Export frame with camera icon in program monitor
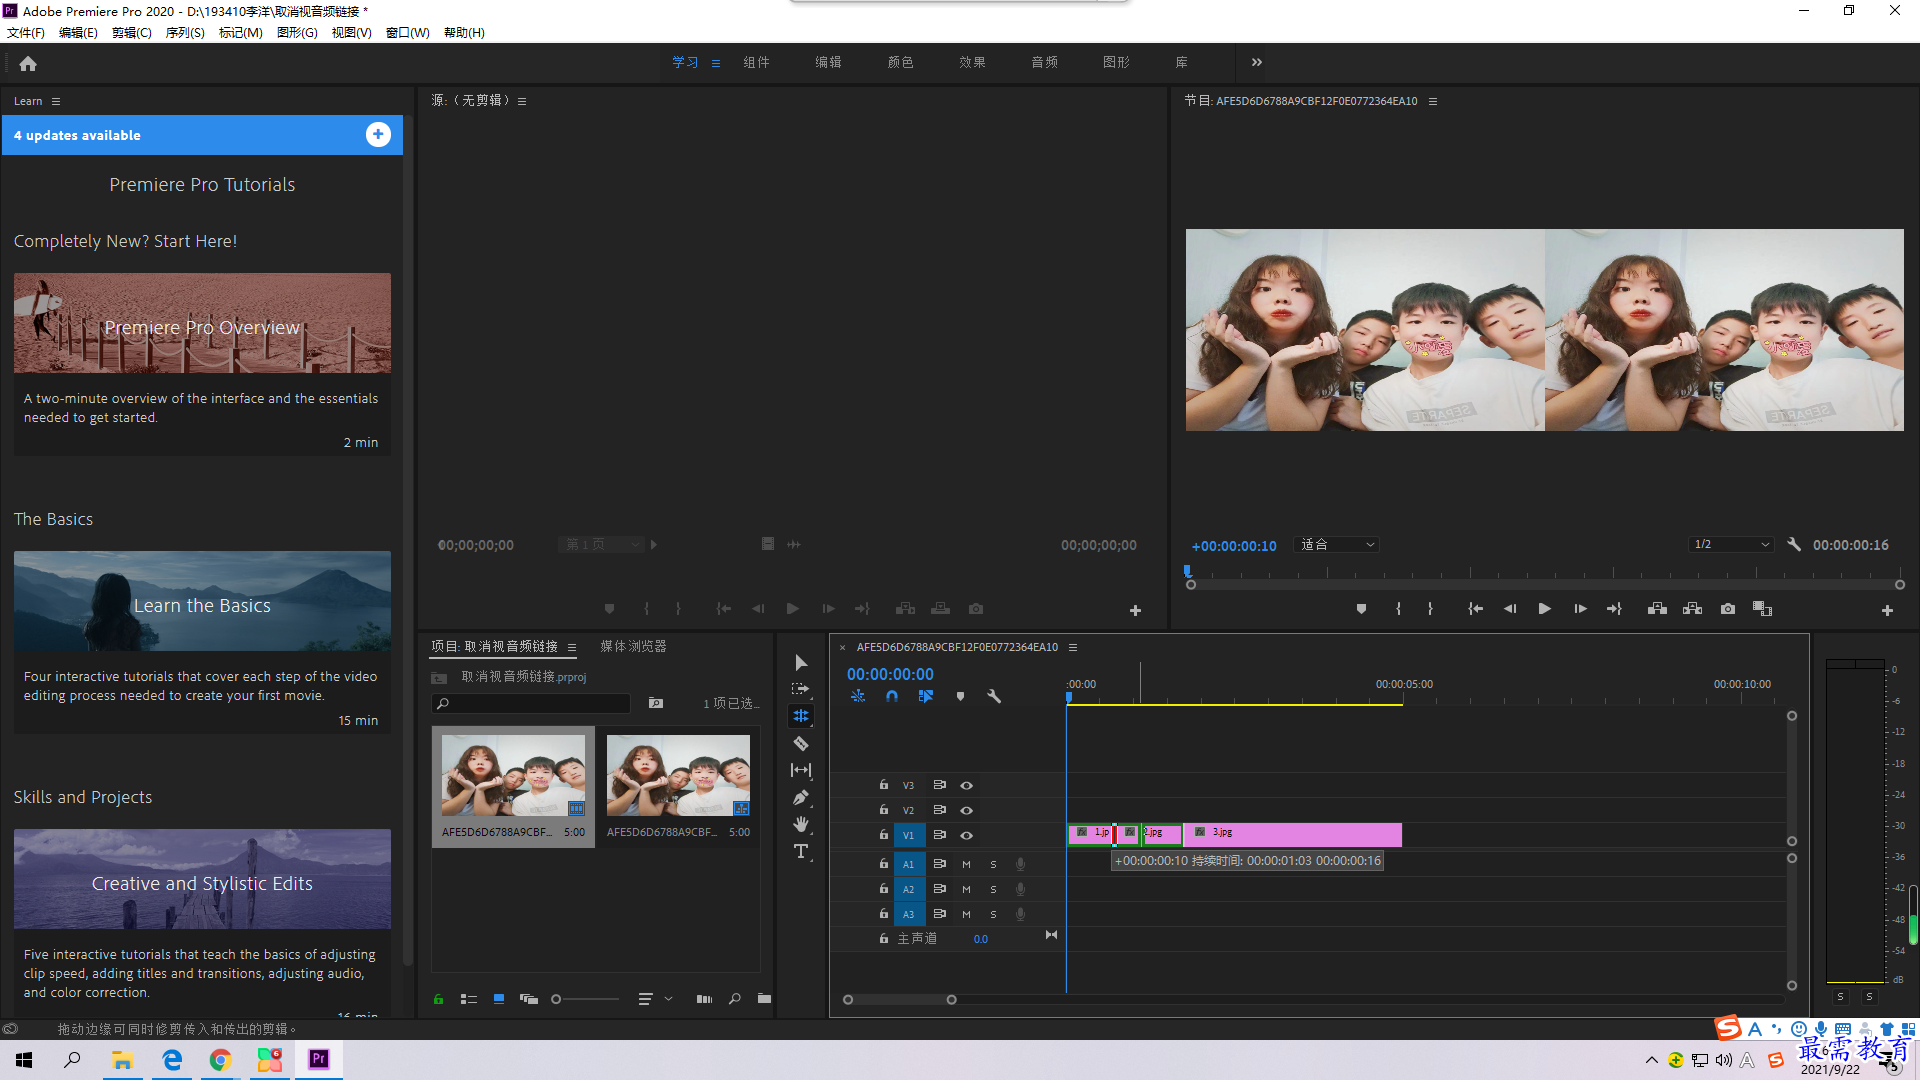 (x=1728, y=609)
